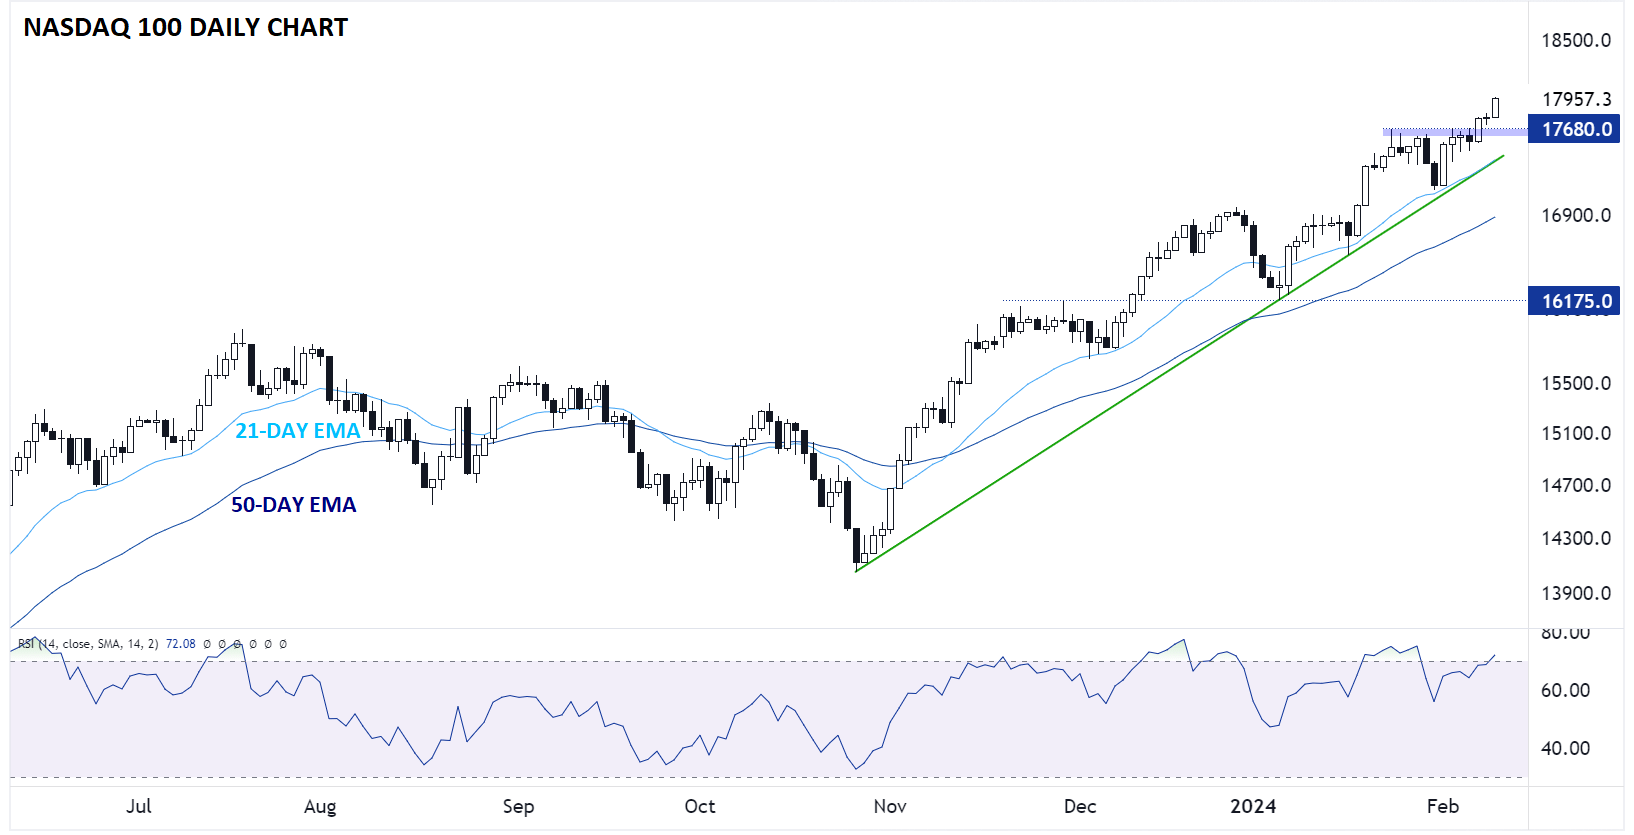Select the 17680.0 price level tag
The width and height of the screenshot is (1634, 835).
coord(1574,129)
